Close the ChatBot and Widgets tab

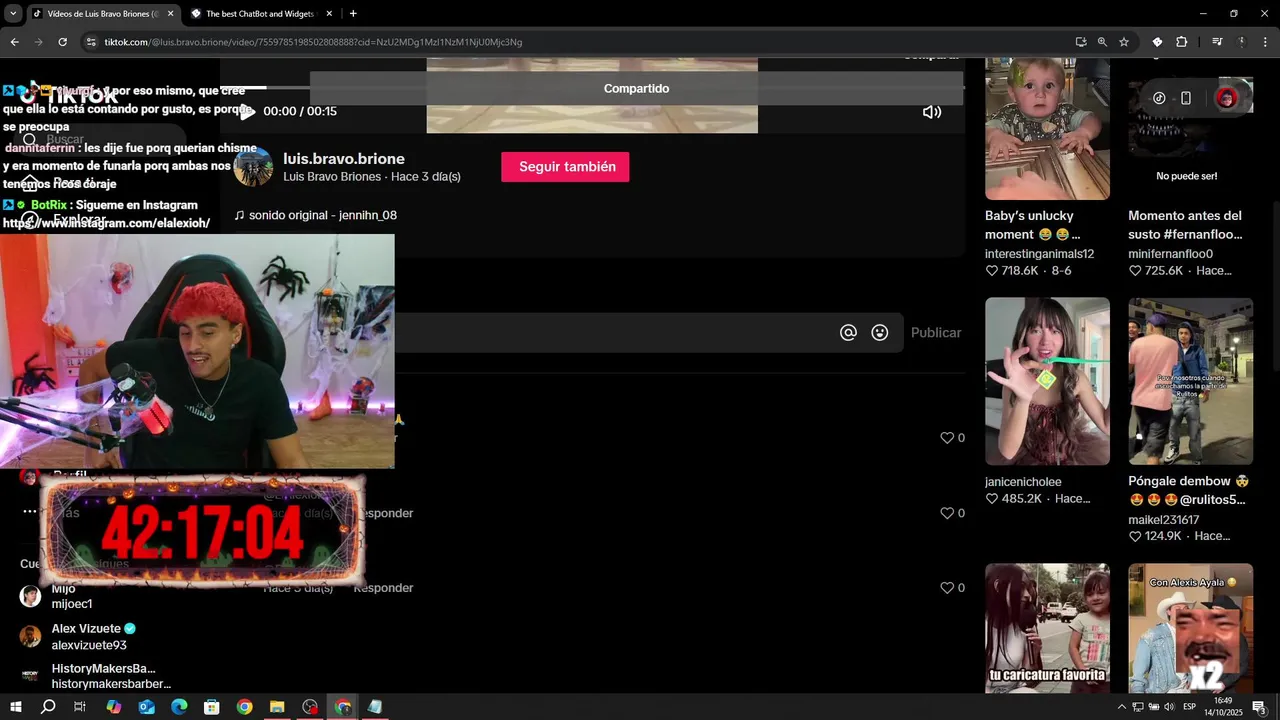click(x=329, y=14)
